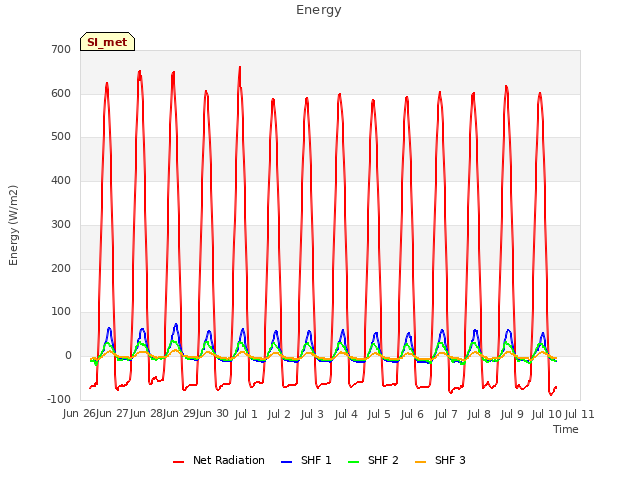
Task: Click the green SHF 2 legend swatch
Action: (x=353, y=462)
